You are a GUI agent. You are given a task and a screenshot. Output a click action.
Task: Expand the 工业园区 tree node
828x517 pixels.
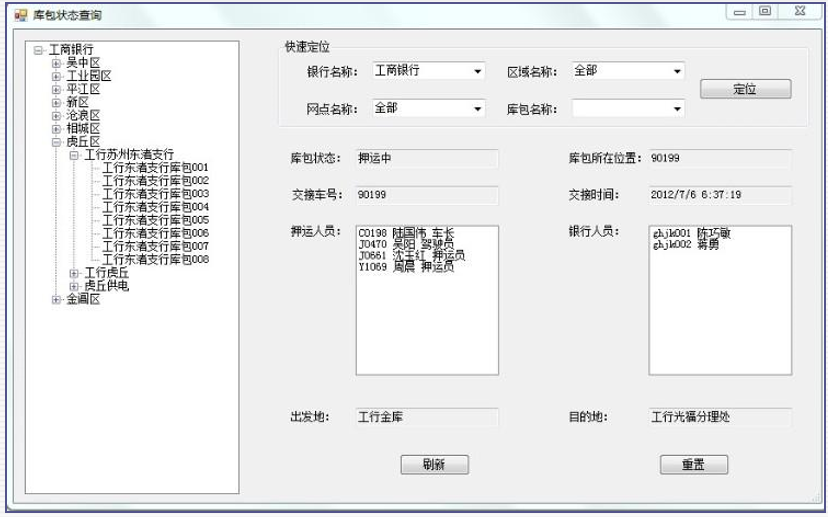tap(56, 77)
